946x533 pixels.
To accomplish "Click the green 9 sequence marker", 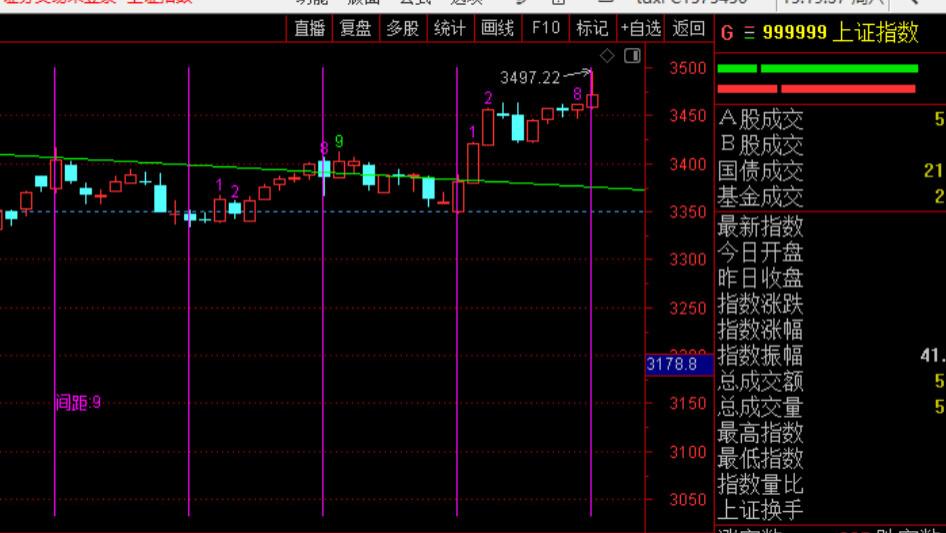I will tap(339, 141).
